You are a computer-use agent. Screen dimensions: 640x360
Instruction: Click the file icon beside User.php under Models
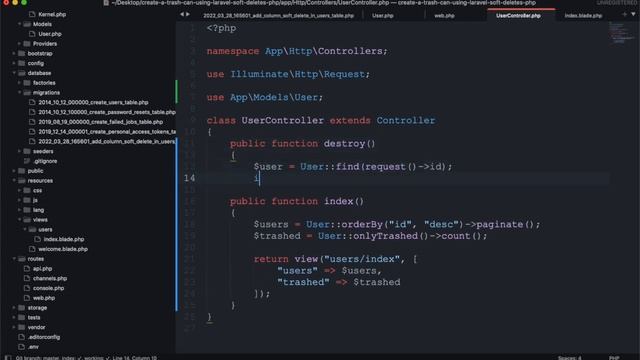tap(32, 34)
